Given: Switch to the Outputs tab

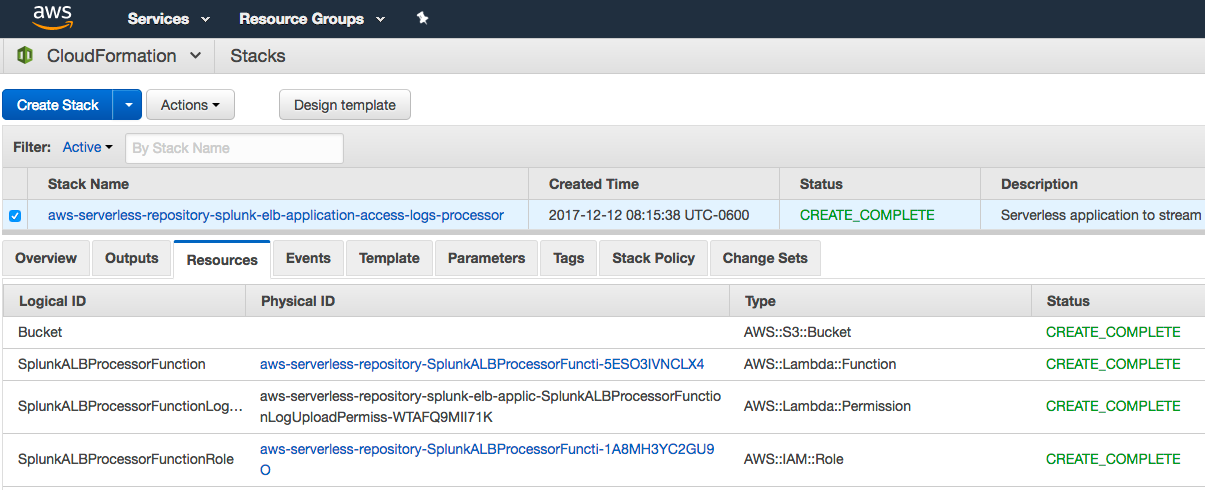Looking at the screenshot, I should coord(132,258).
